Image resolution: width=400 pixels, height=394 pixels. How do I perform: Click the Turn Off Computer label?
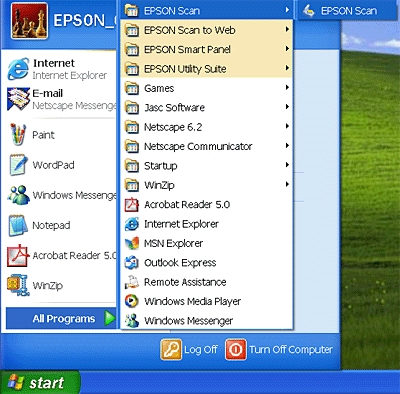pyautogui.click(x=291, y=350)
